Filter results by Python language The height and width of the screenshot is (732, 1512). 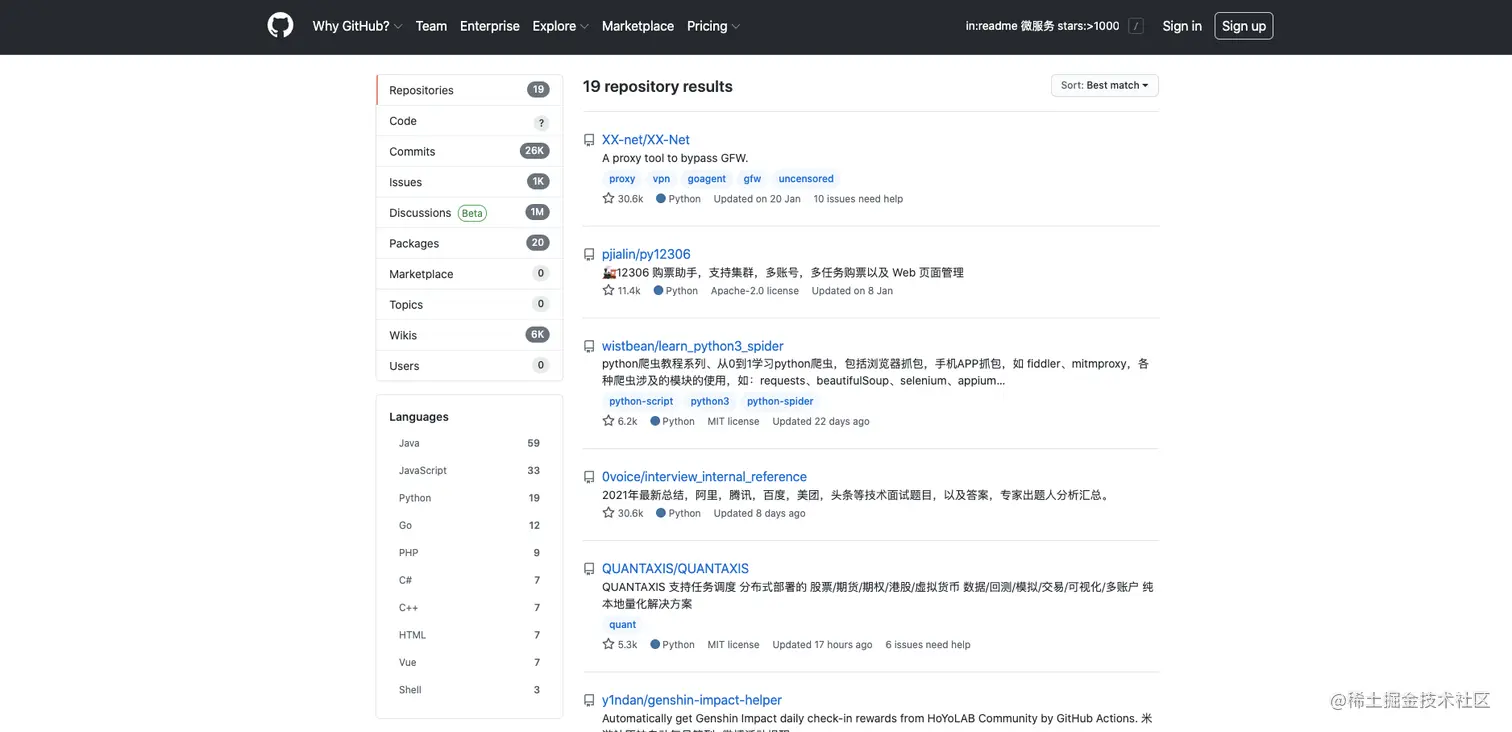(469, 498)
